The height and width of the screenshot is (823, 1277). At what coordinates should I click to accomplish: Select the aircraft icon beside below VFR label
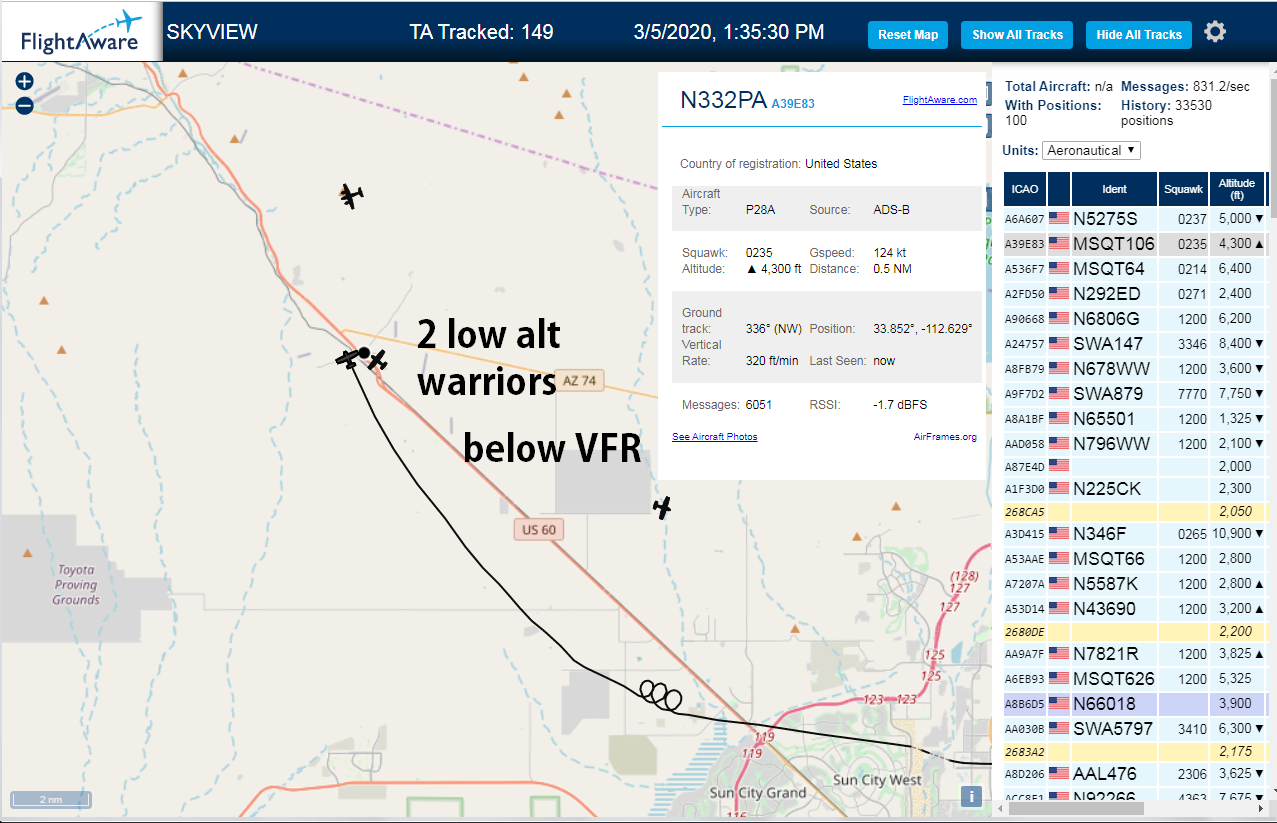[661, 508]
